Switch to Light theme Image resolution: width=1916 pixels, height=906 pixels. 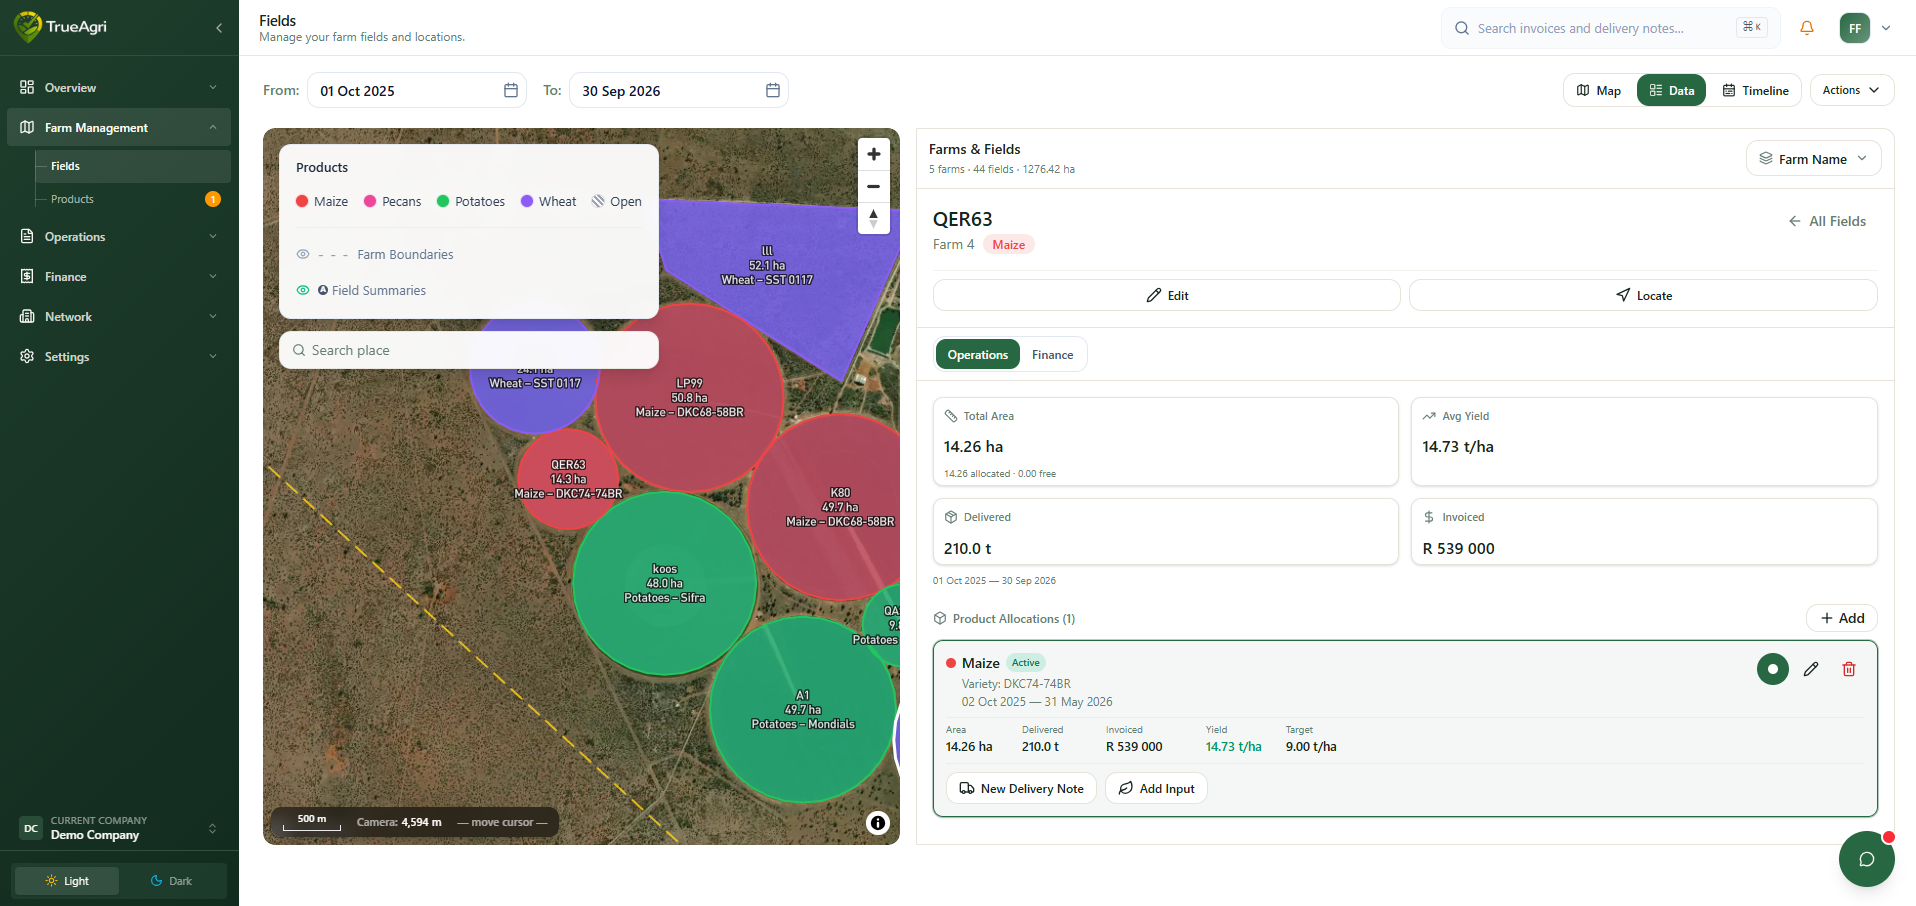(x=66, y=881)
